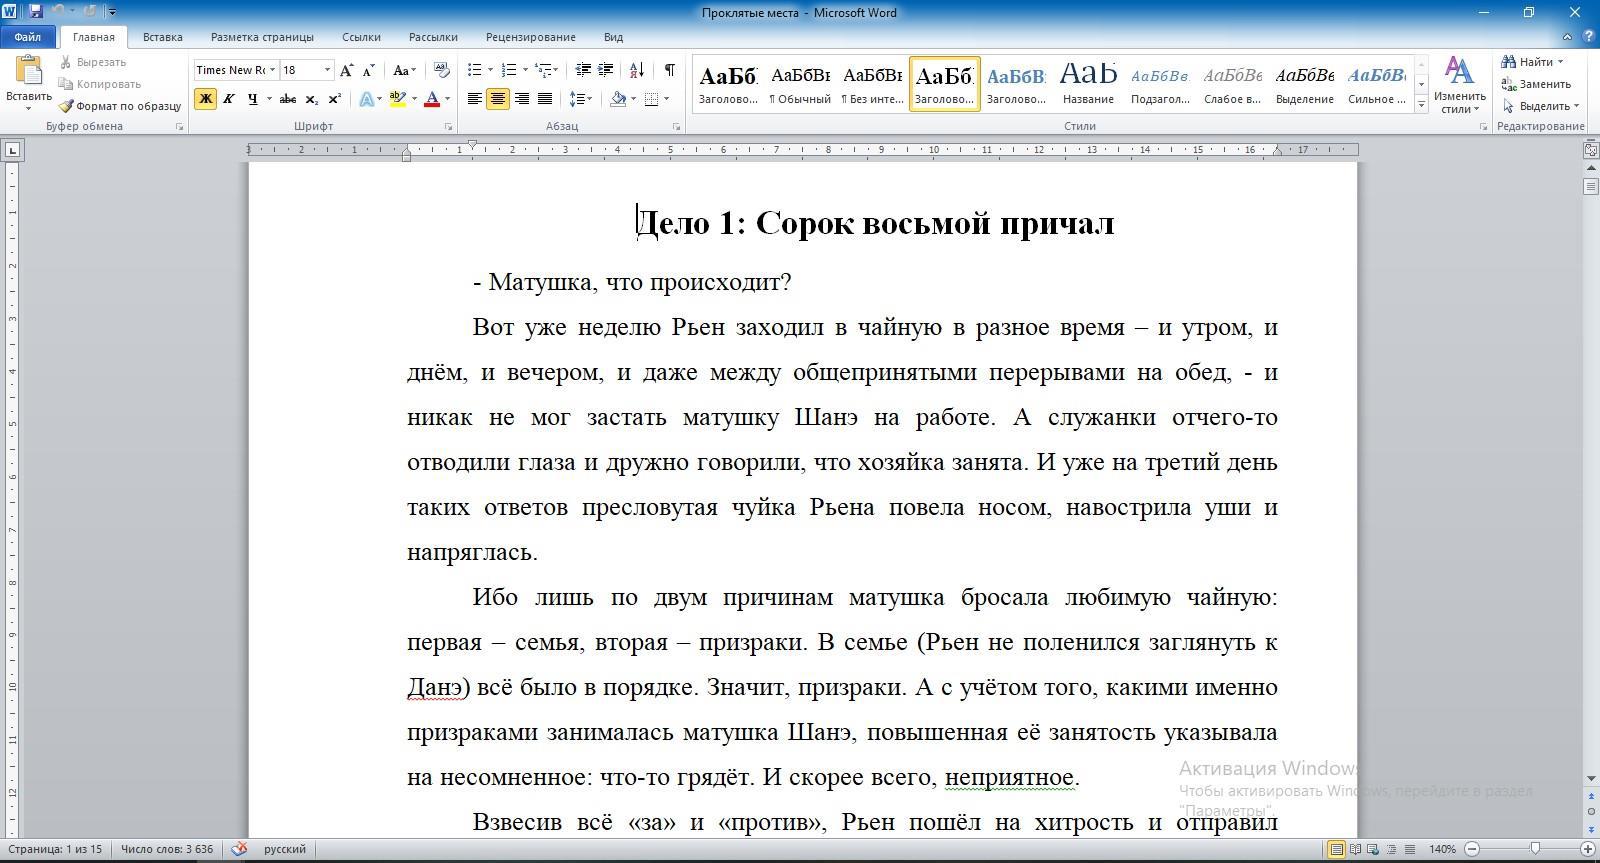The image size is (1600, 863).
Task: Toggle center alignment
Action: point(497,99)
